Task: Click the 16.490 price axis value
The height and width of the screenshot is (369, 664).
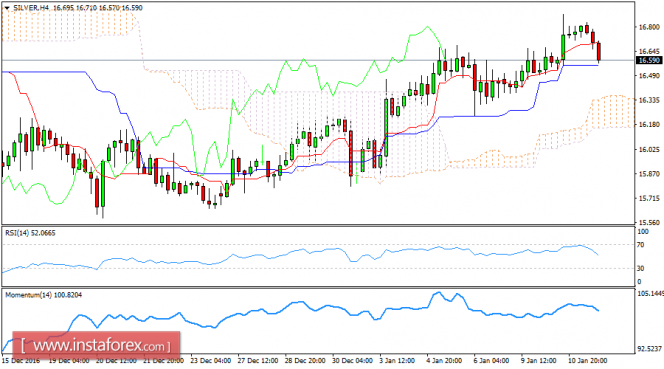Action: coord(649,75)
